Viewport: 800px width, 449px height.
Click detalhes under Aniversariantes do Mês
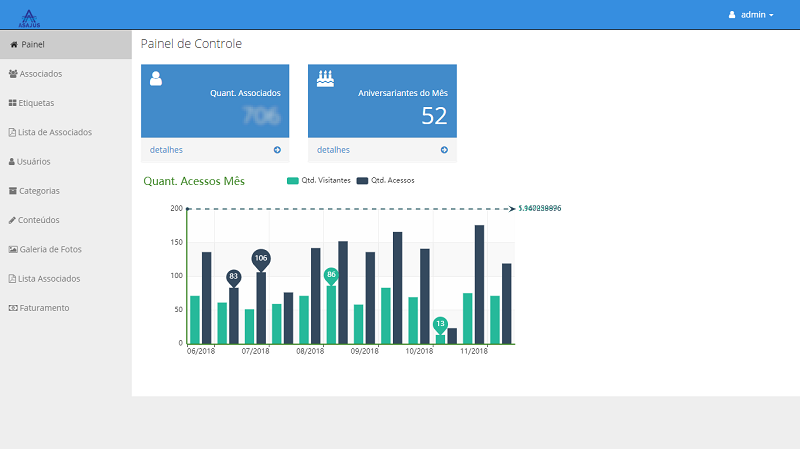333,150
